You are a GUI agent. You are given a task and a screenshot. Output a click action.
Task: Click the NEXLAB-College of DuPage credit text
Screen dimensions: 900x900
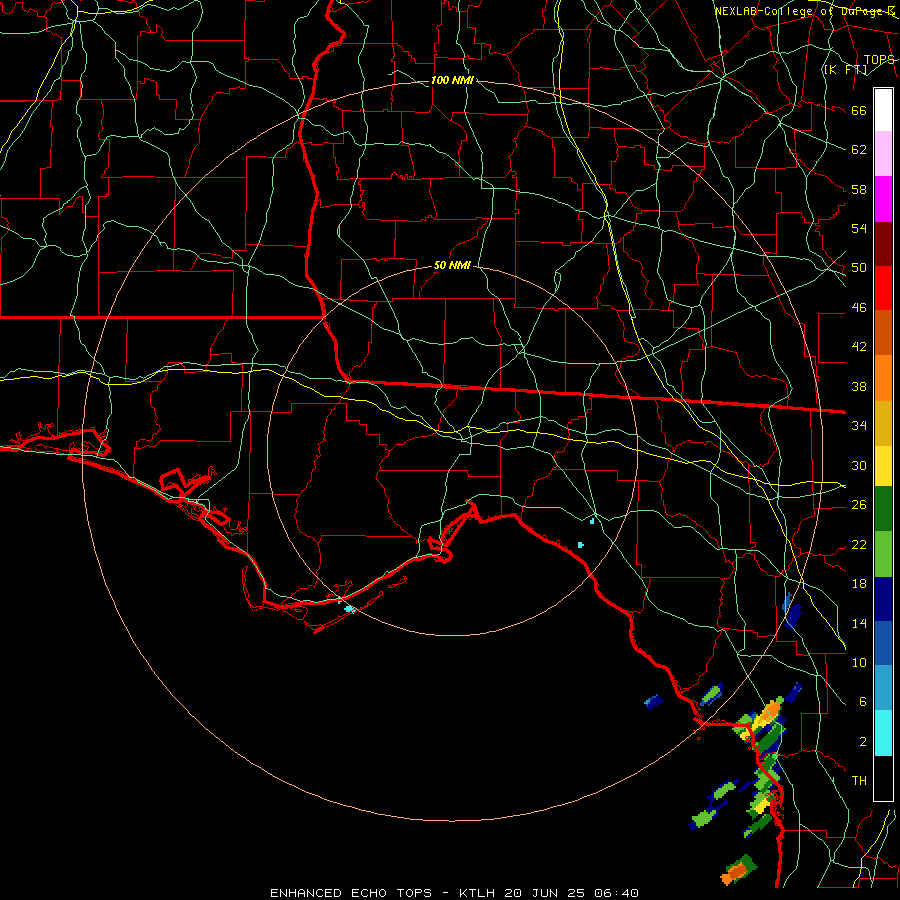click(805, 11)
